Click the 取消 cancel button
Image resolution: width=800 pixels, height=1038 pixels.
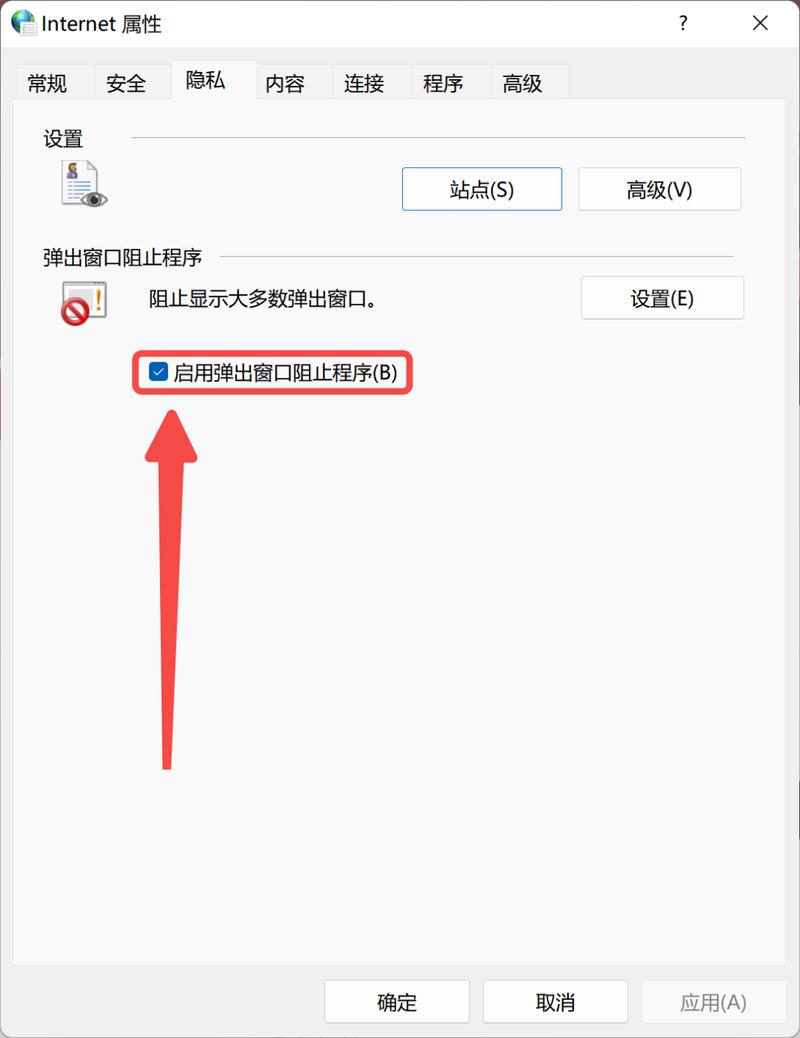click(555, 1002)
